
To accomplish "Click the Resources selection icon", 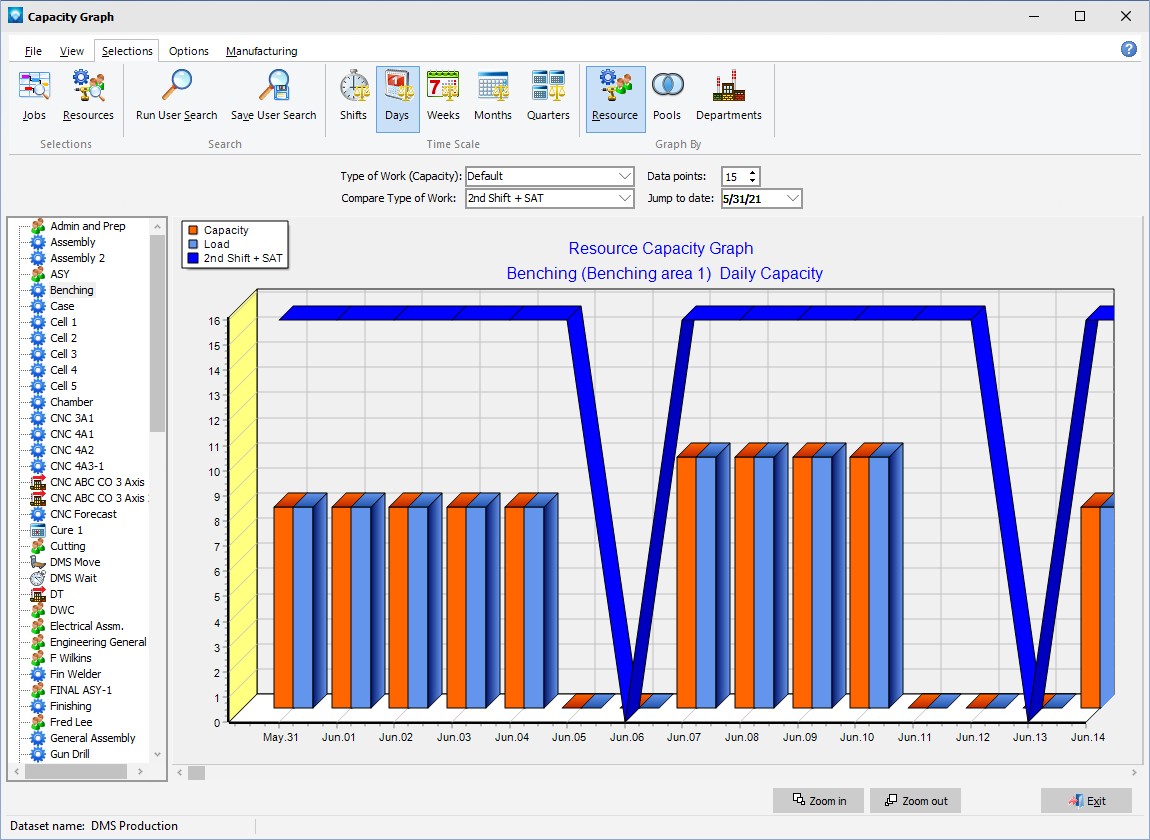I will (88, 97).
